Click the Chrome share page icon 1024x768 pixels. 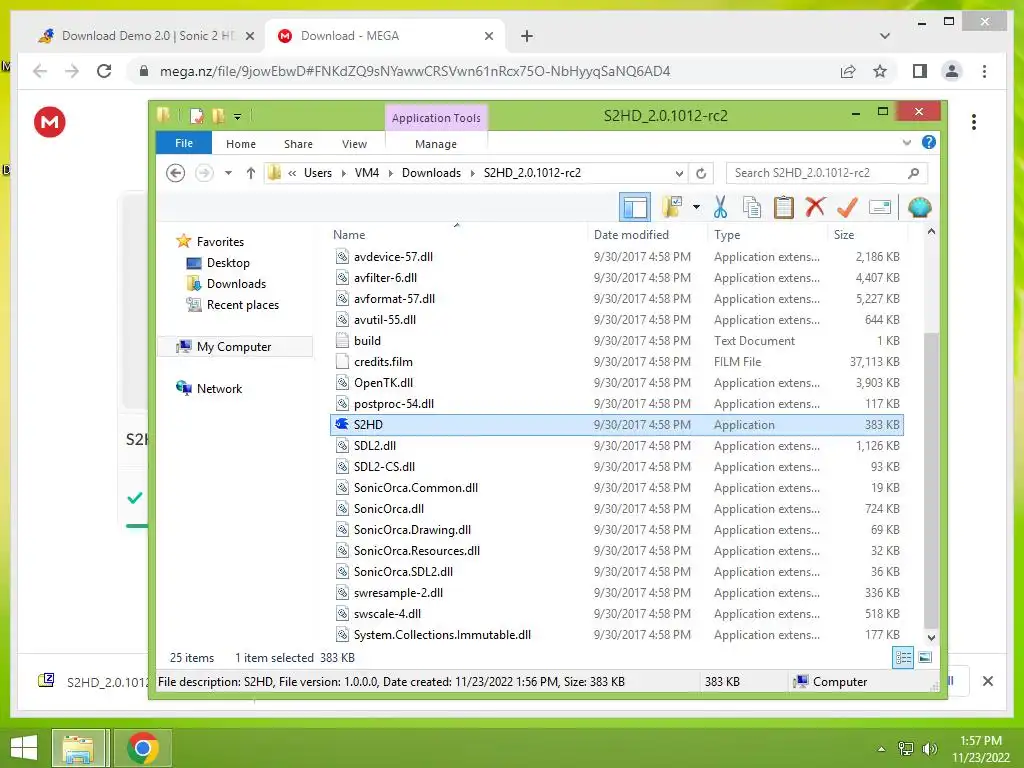click(x=848, y=71)
